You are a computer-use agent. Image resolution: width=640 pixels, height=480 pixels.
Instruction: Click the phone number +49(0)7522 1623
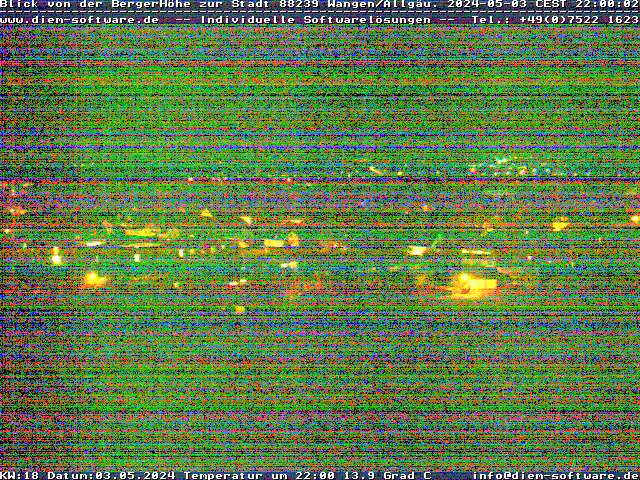[x=578, y=19]
